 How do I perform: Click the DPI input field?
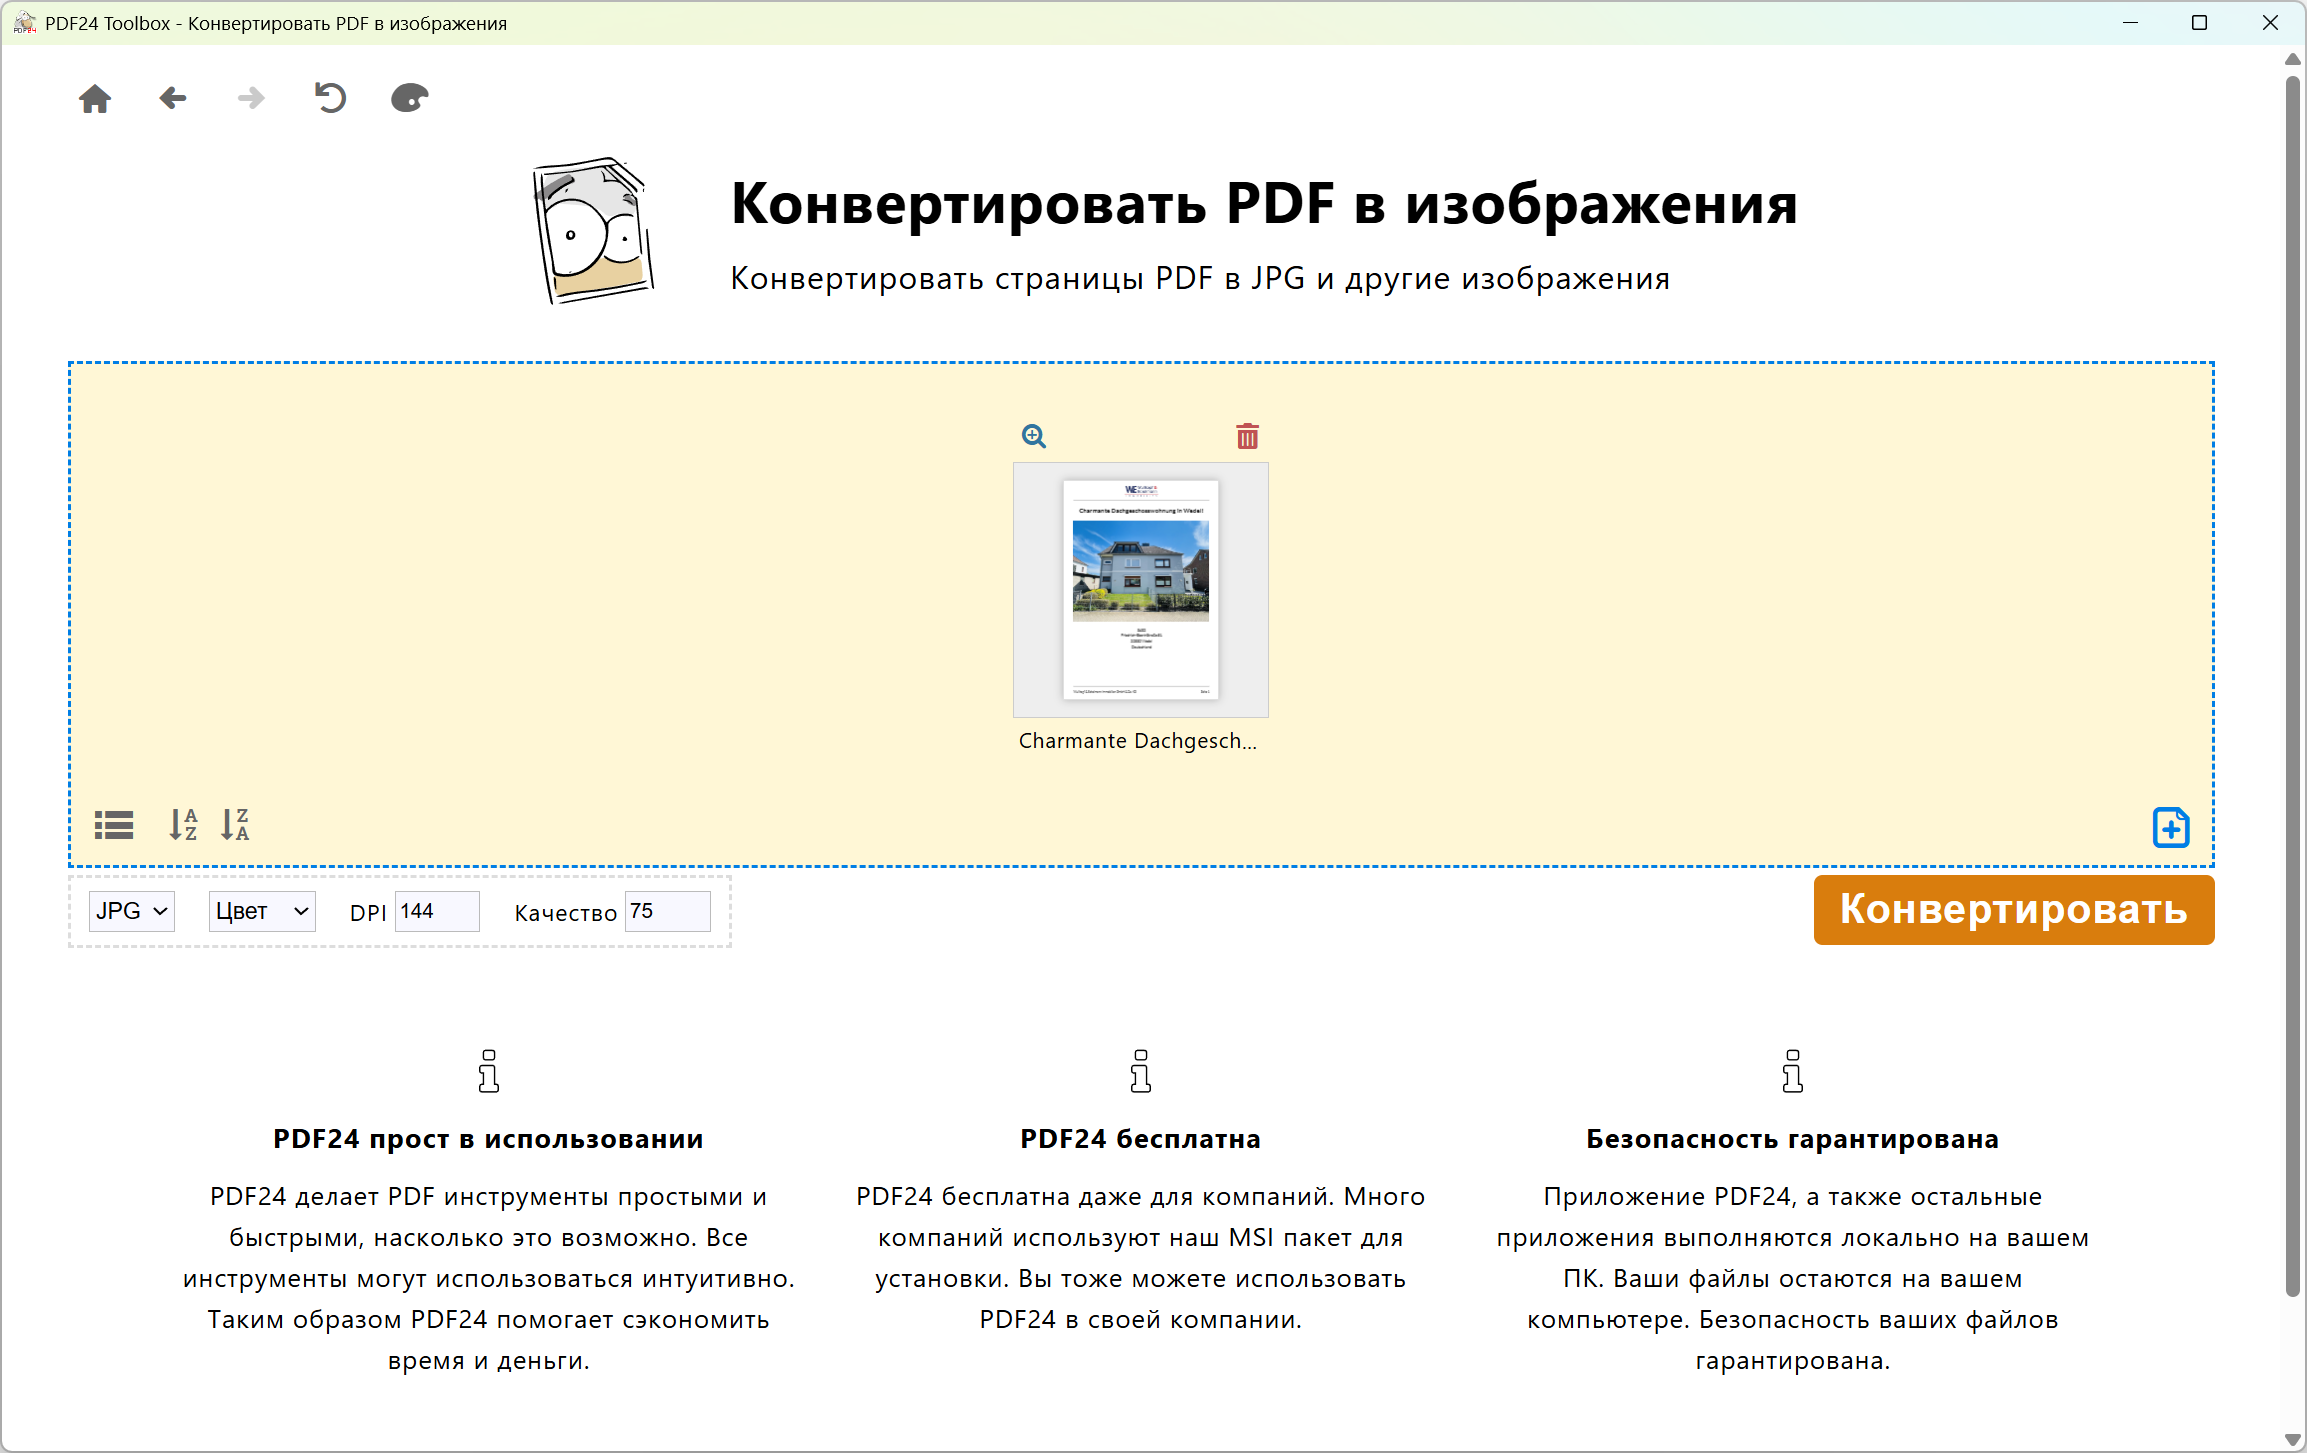coord(437,911)
